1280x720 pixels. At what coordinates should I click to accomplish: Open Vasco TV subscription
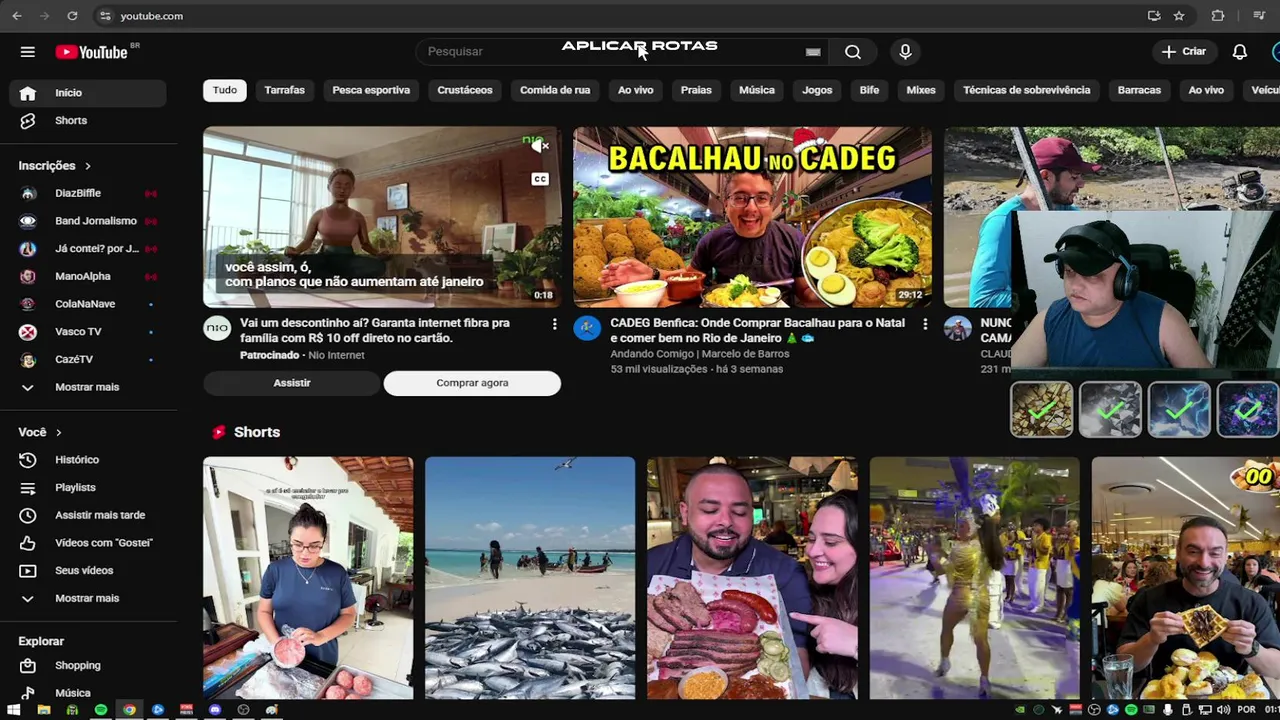(88, 331)
